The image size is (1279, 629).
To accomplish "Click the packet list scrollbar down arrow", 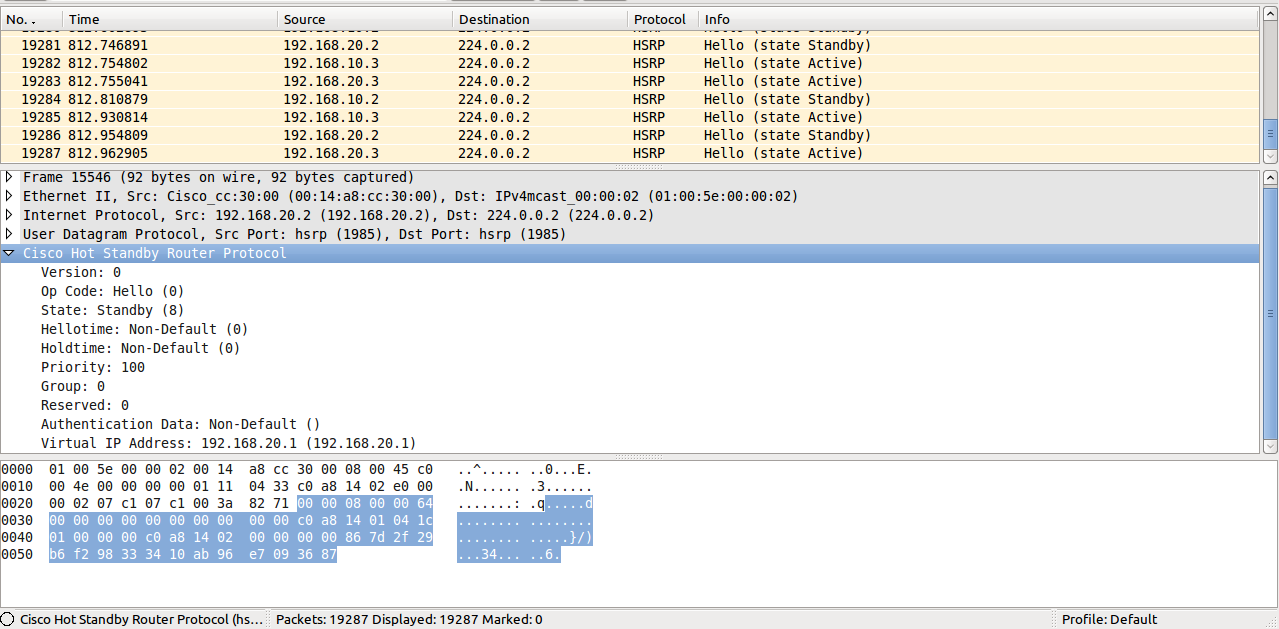I will (1270, 156).
